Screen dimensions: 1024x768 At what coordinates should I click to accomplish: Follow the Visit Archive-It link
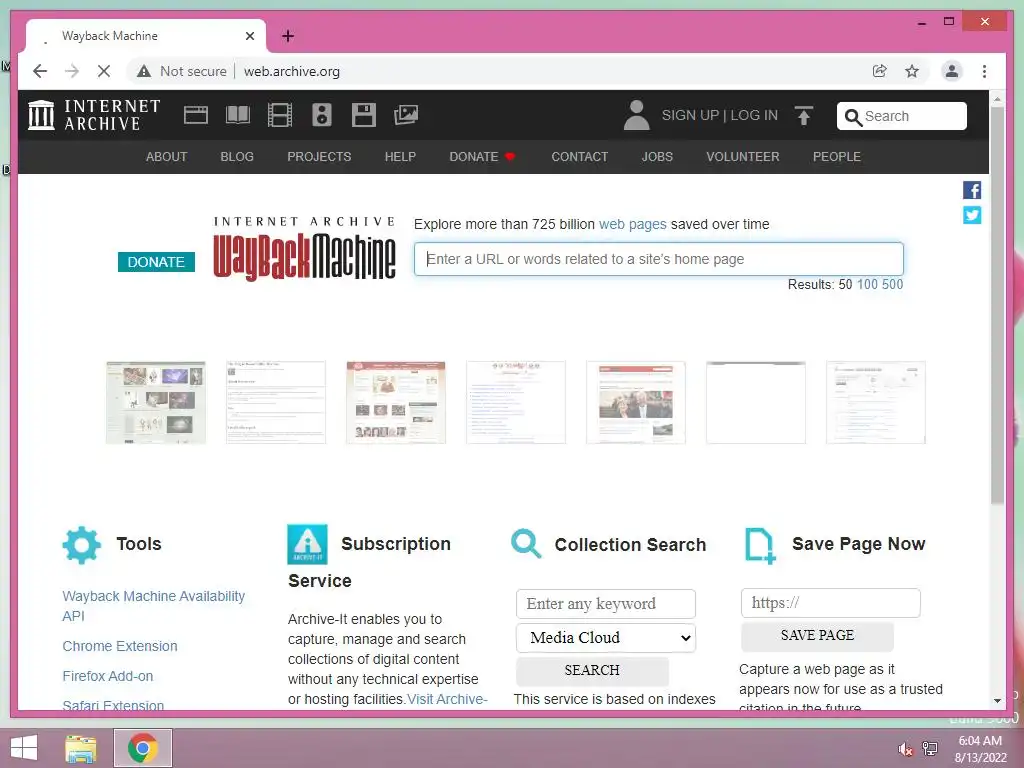447,699
